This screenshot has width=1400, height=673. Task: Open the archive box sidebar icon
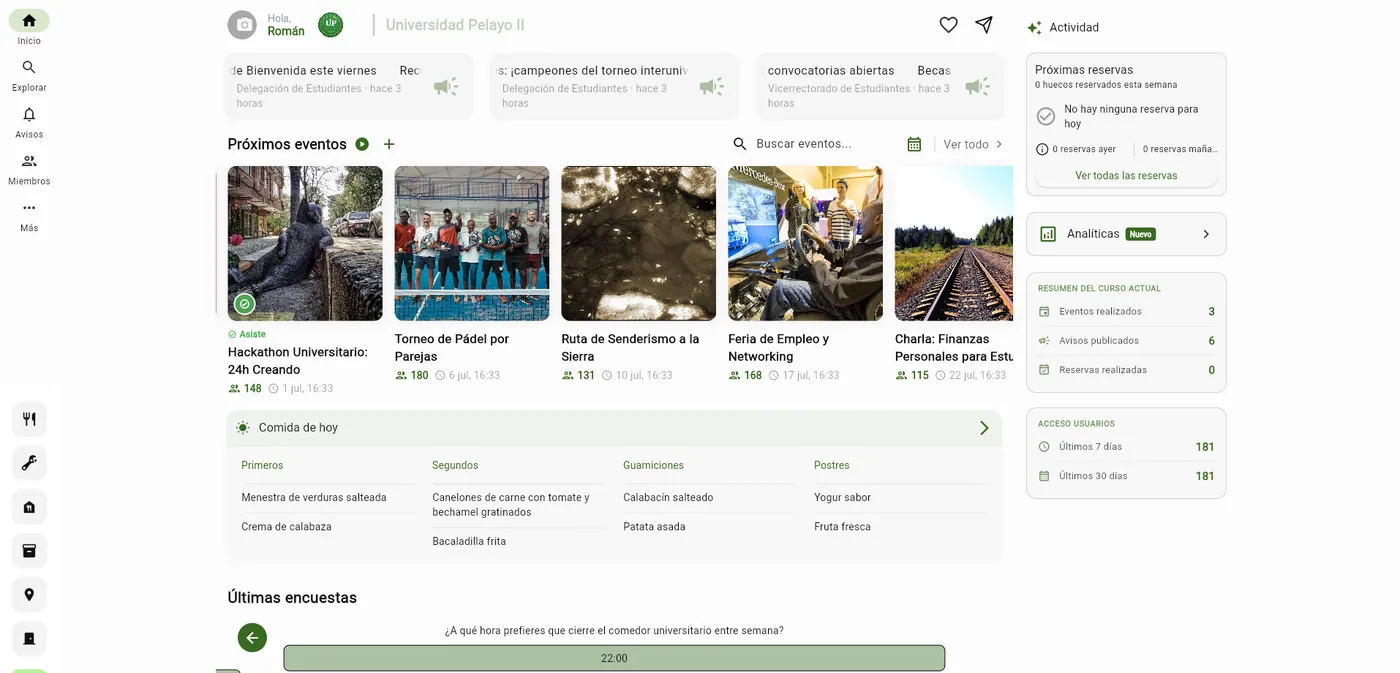point(29,551)
